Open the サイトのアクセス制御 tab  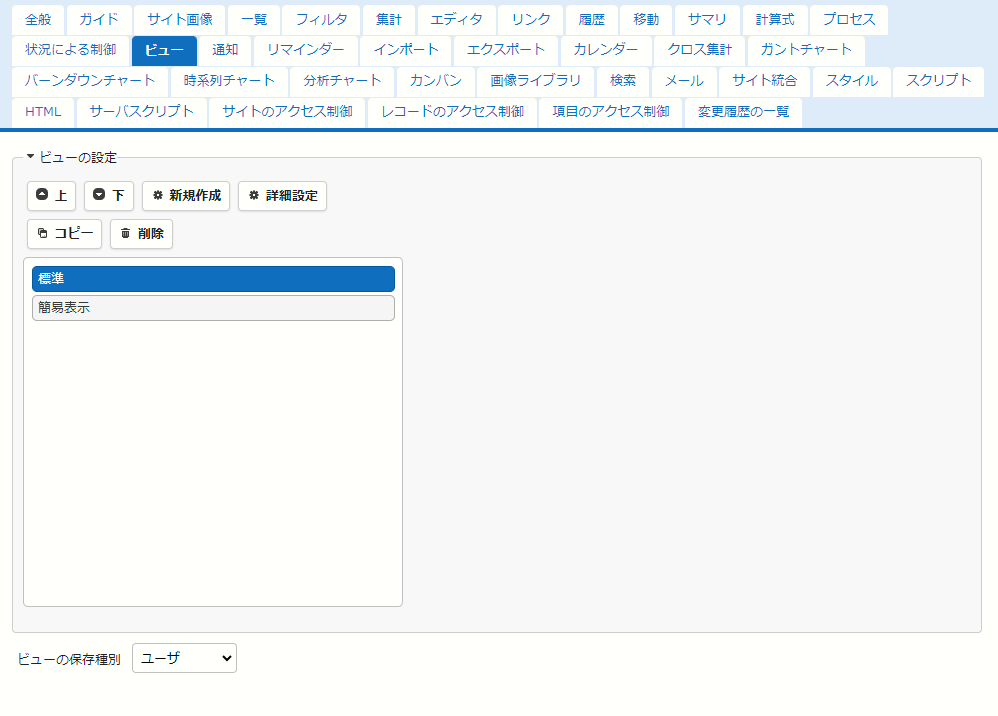(287, 112)
